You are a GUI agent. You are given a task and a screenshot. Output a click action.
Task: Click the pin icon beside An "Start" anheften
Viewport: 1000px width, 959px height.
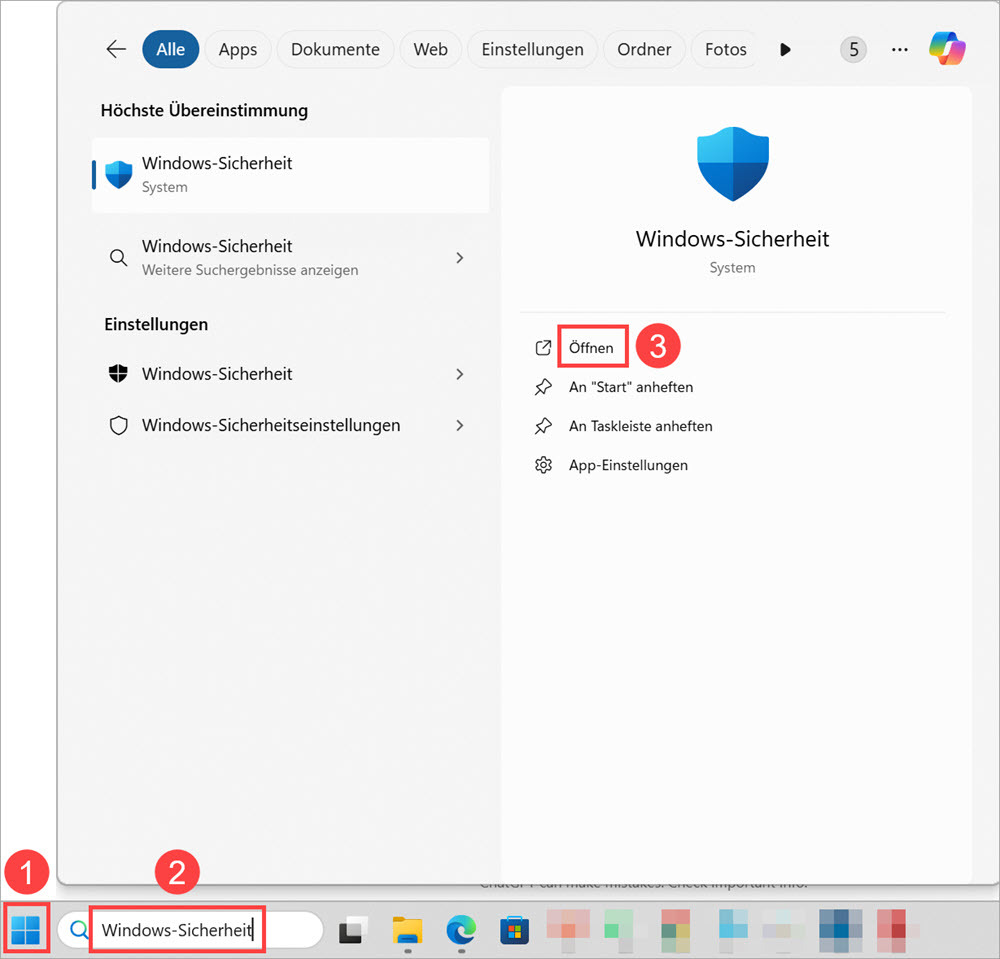point(543,387)
